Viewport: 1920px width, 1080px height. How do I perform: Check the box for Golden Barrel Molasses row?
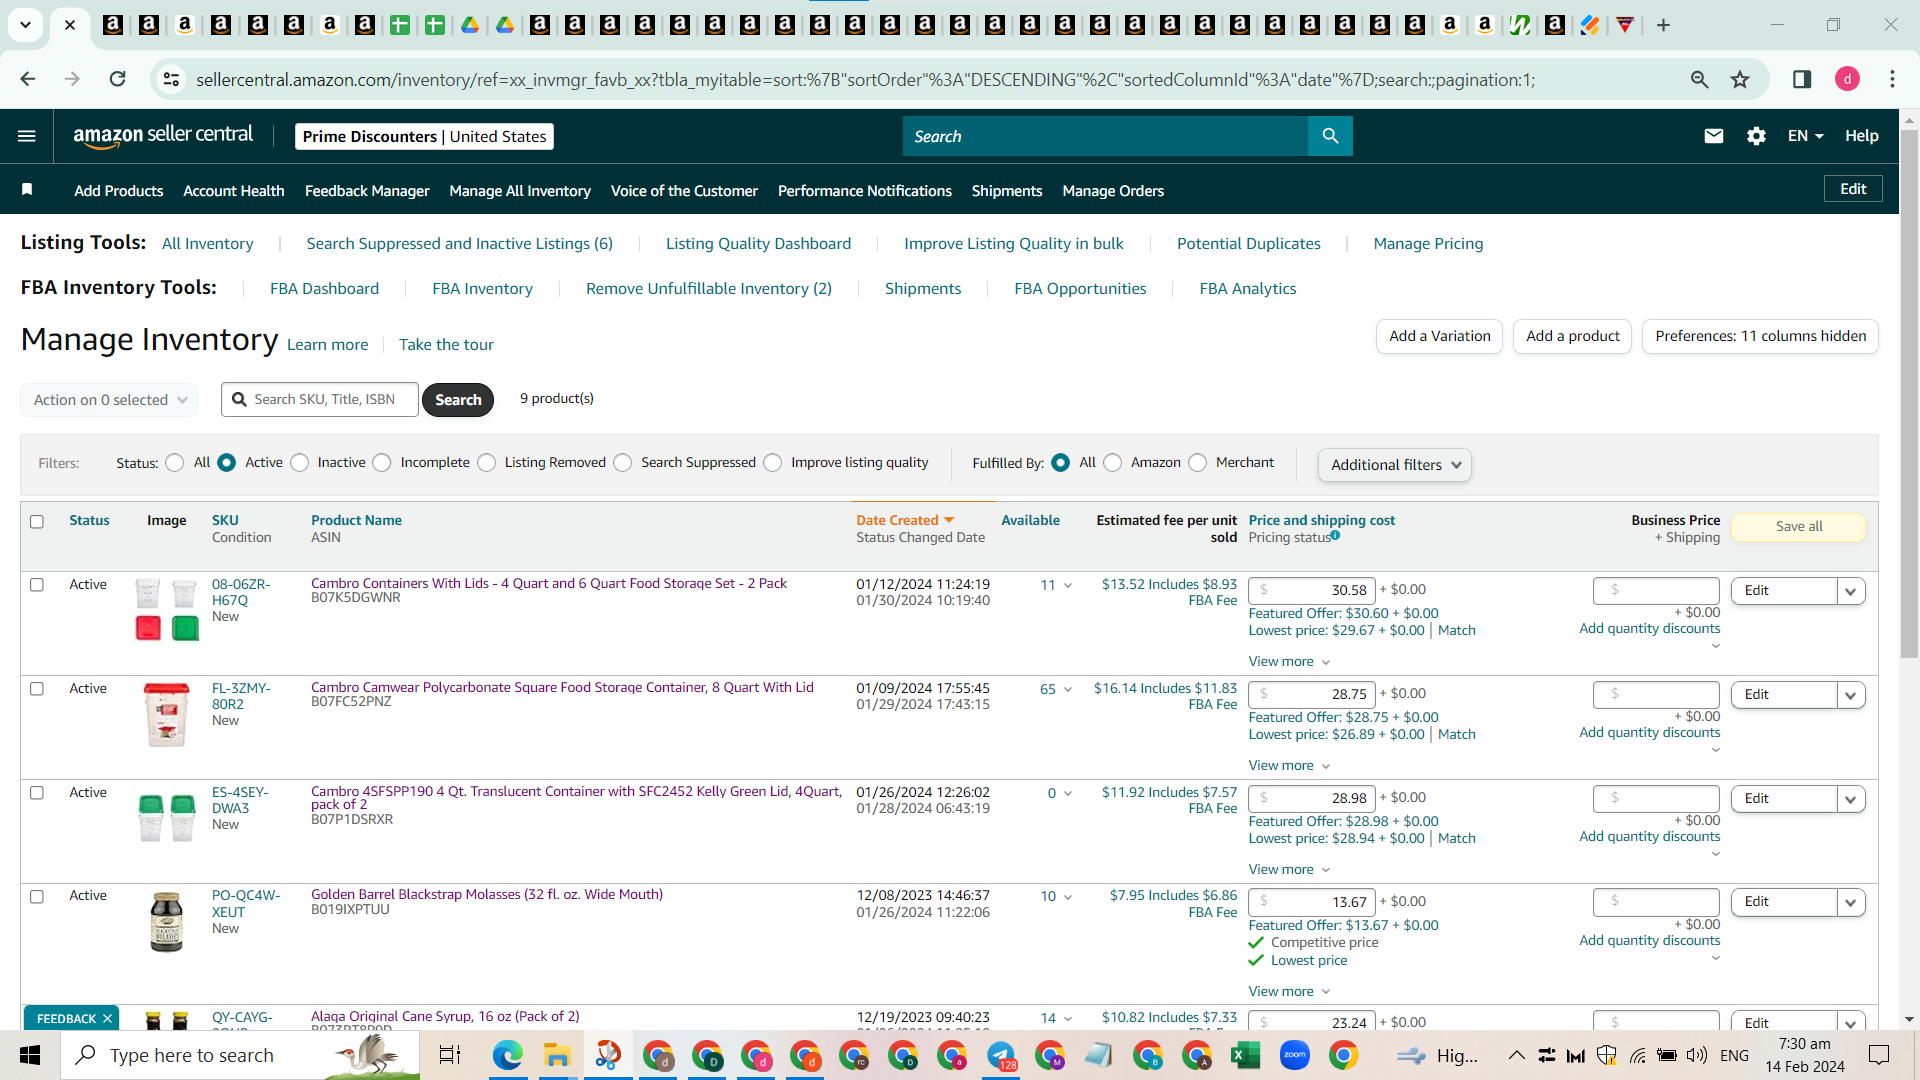37,896
